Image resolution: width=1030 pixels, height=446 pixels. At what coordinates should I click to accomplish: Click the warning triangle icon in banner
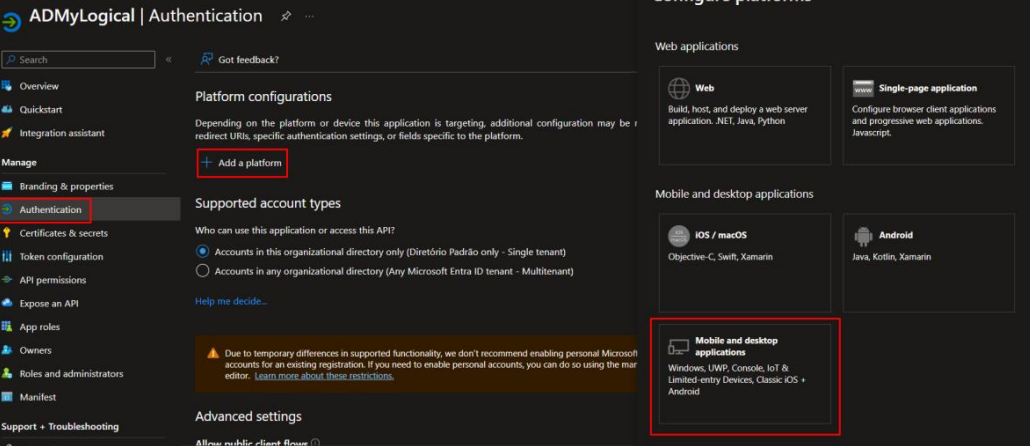213,353
